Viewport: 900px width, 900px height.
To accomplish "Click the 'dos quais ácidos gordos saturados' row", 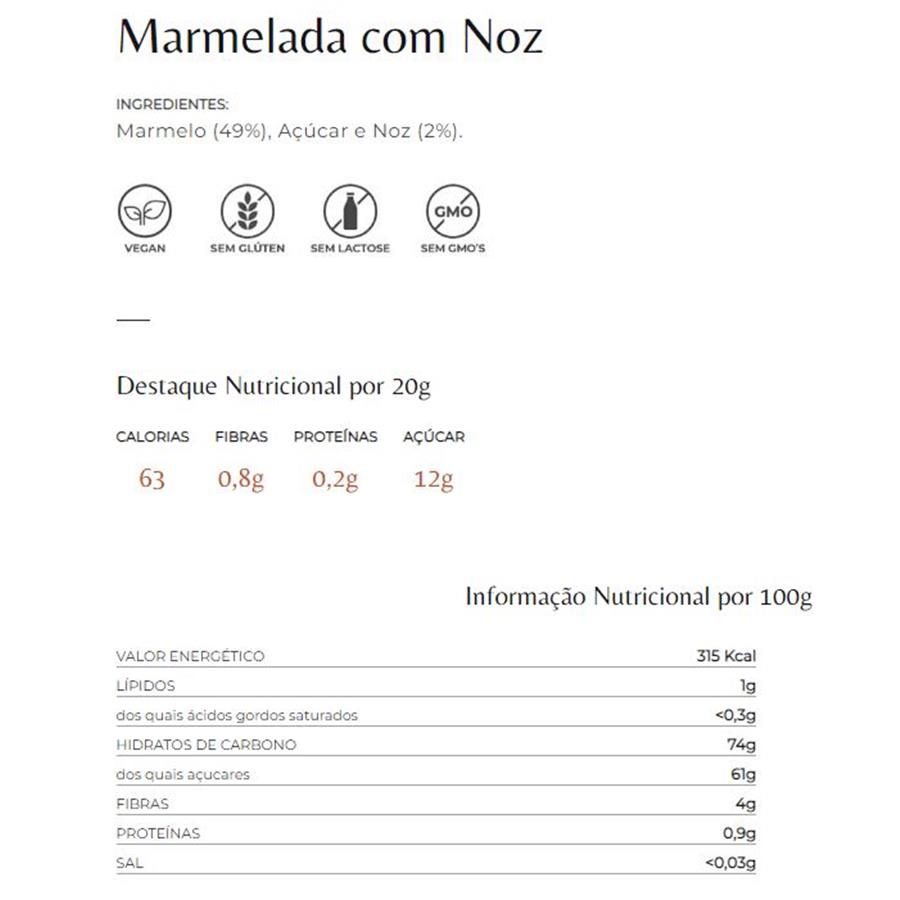I will point(237,715).
